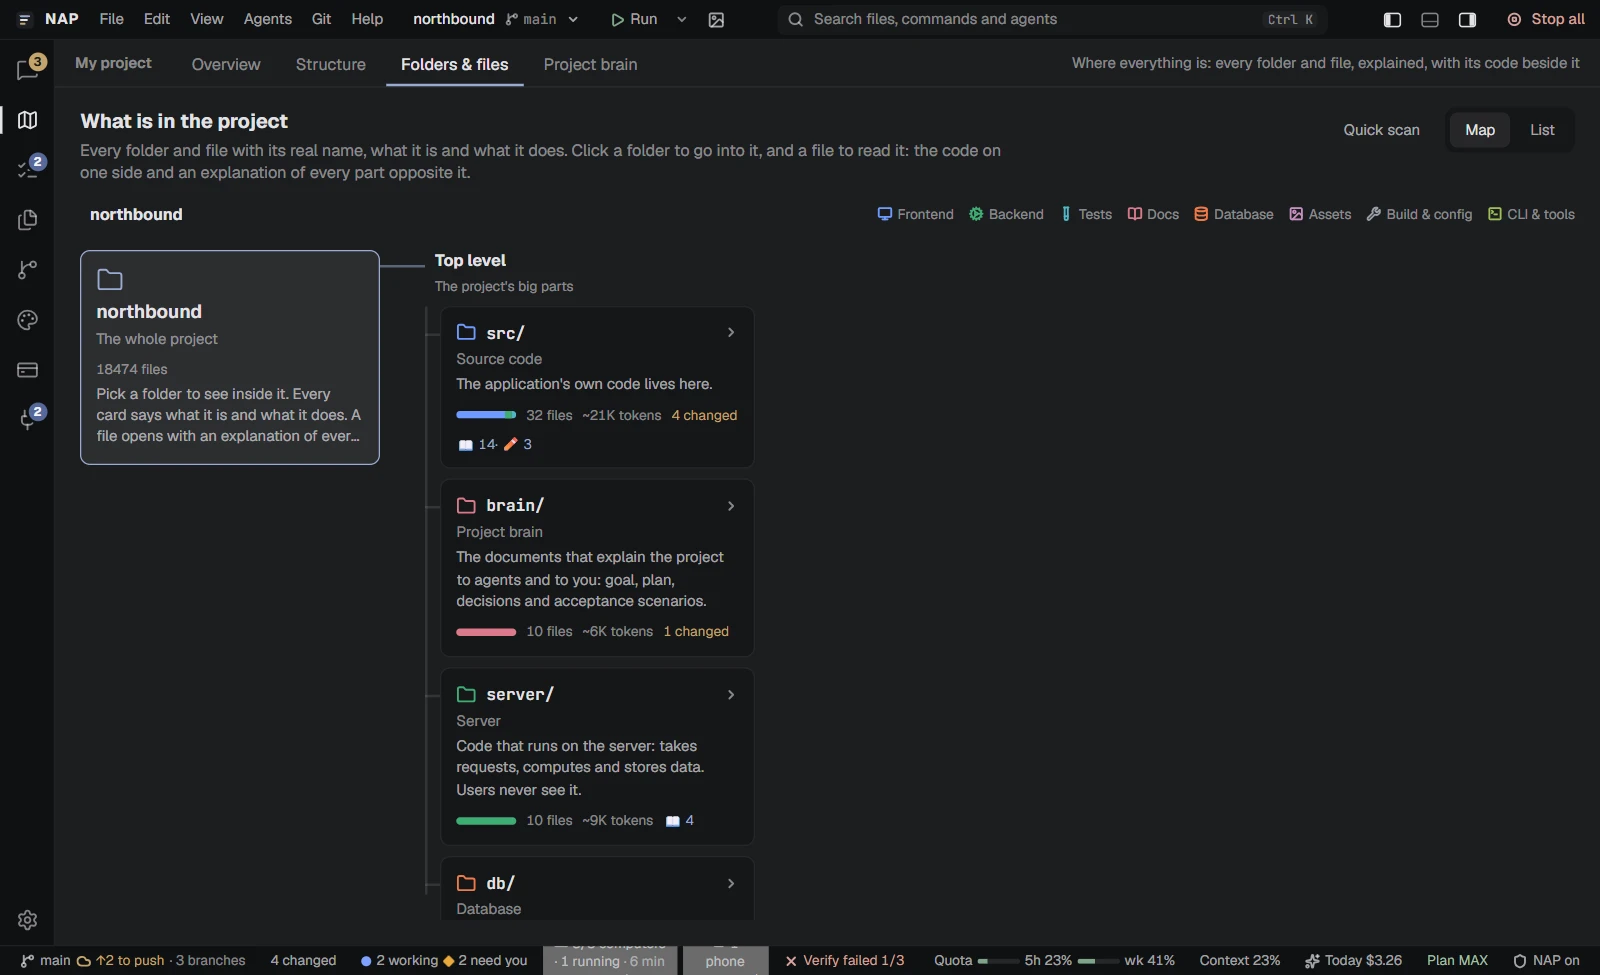The width and height of the screenshot is (1600, 975).
Task: Filter by Backend category
Action: coord(1006,214)
